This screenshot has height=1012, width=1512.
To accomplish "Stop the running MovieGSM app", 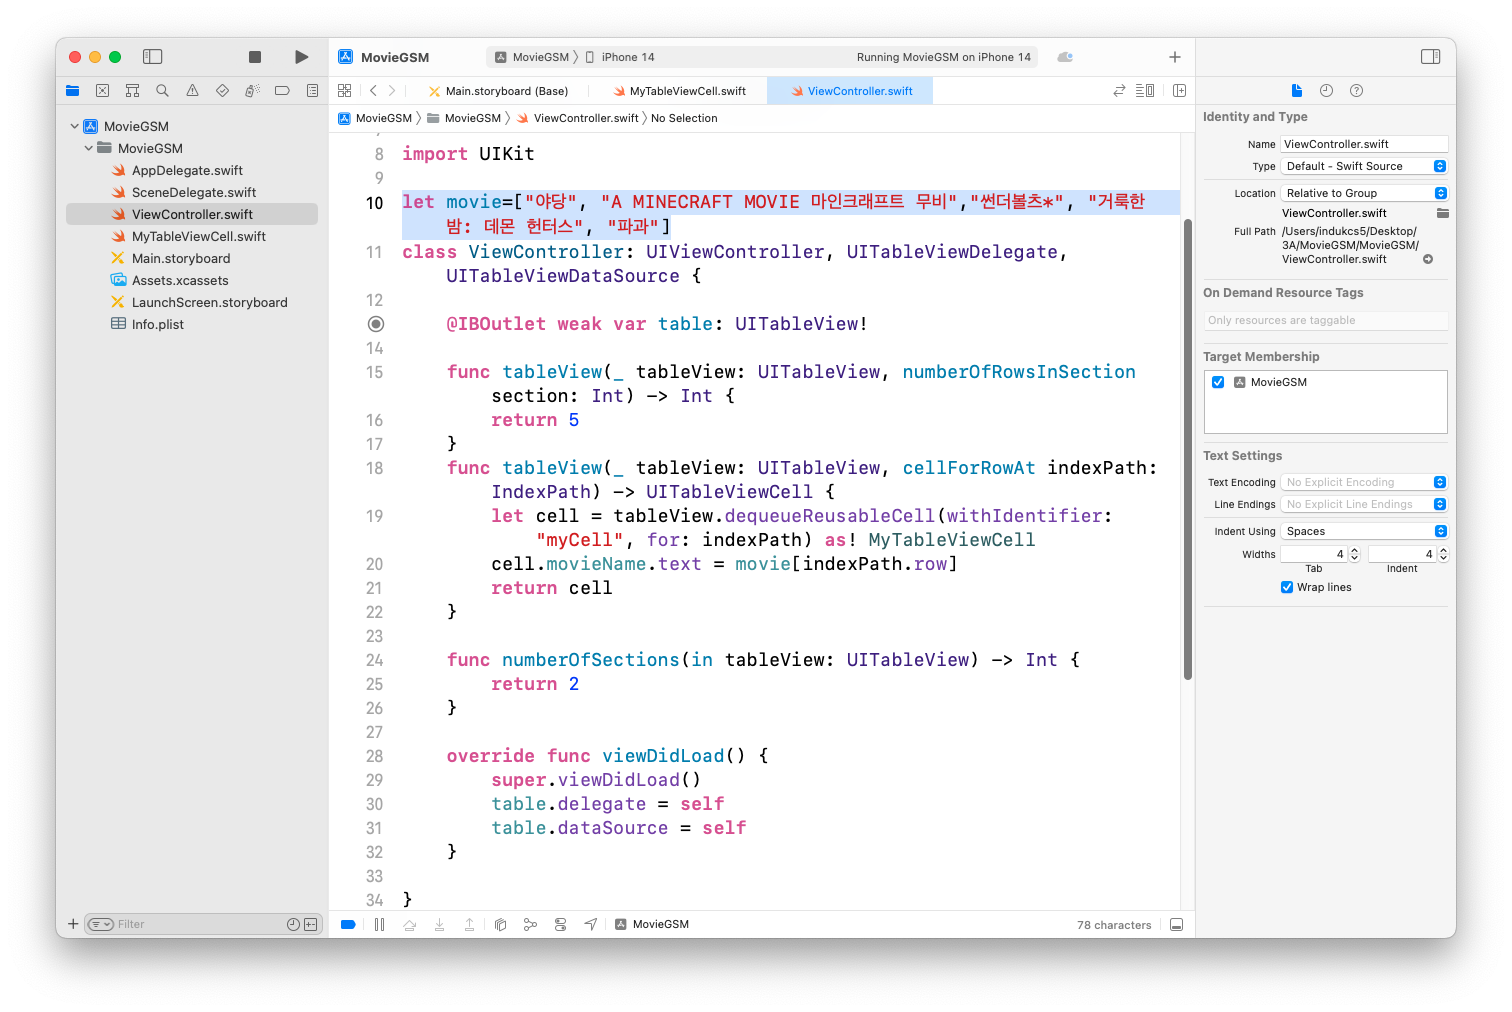I will pyautogui.click(x=255, y=57).
